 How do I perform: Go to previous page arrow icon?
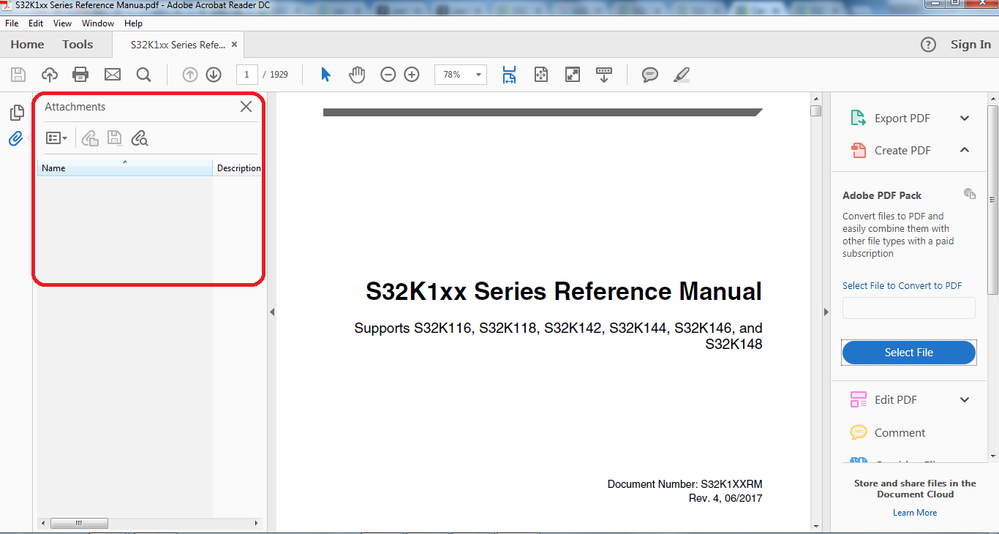click(x=190, y=75)
